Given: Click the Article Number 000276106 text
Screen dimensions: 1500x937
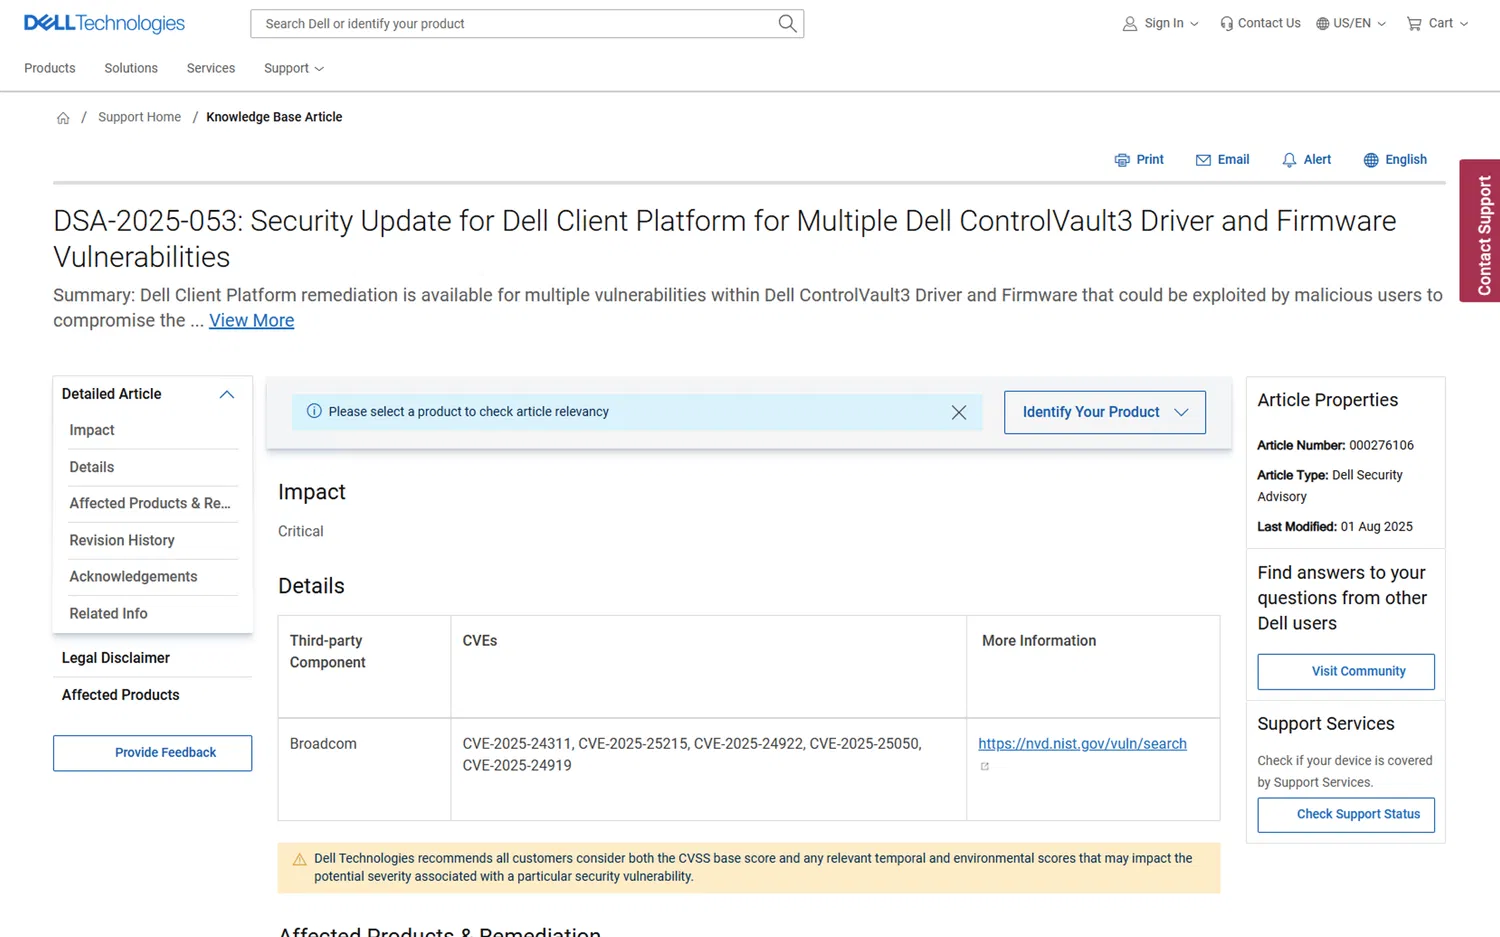Looking at the screenshot, I should pyautogui.click(x=1335, y=445).
